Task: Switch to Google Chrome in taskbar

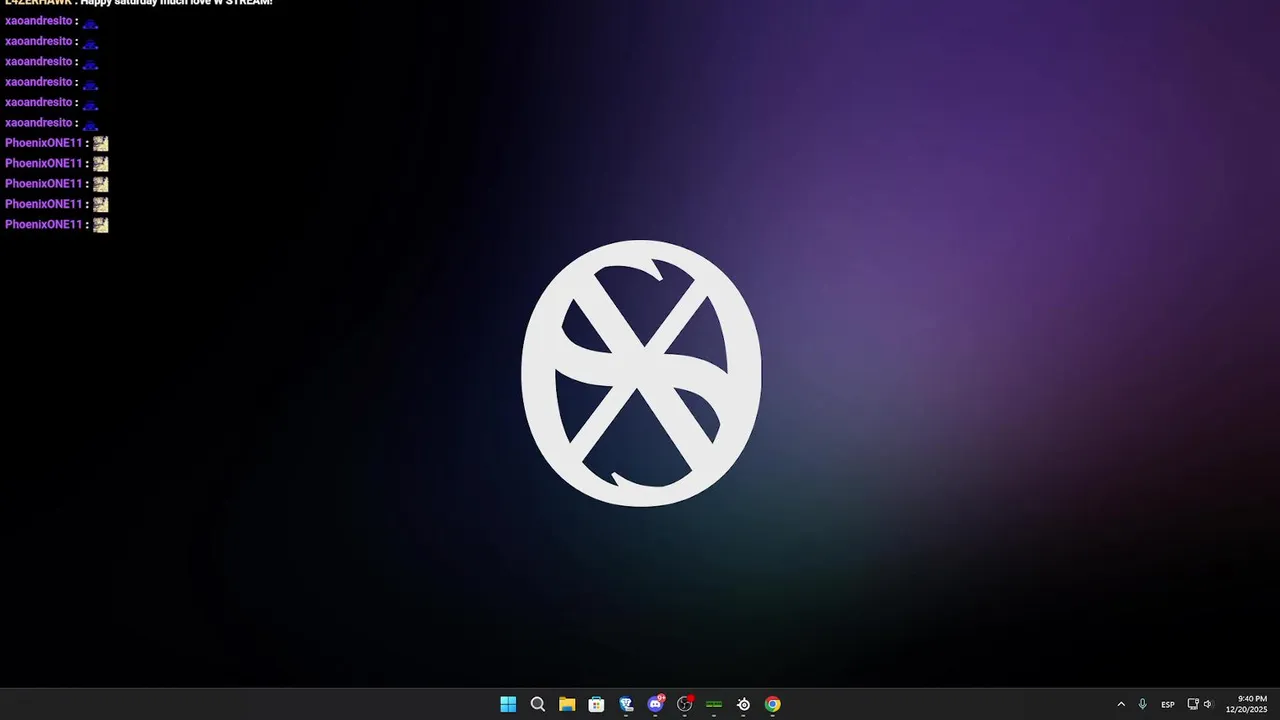Action: pos(772,704)
